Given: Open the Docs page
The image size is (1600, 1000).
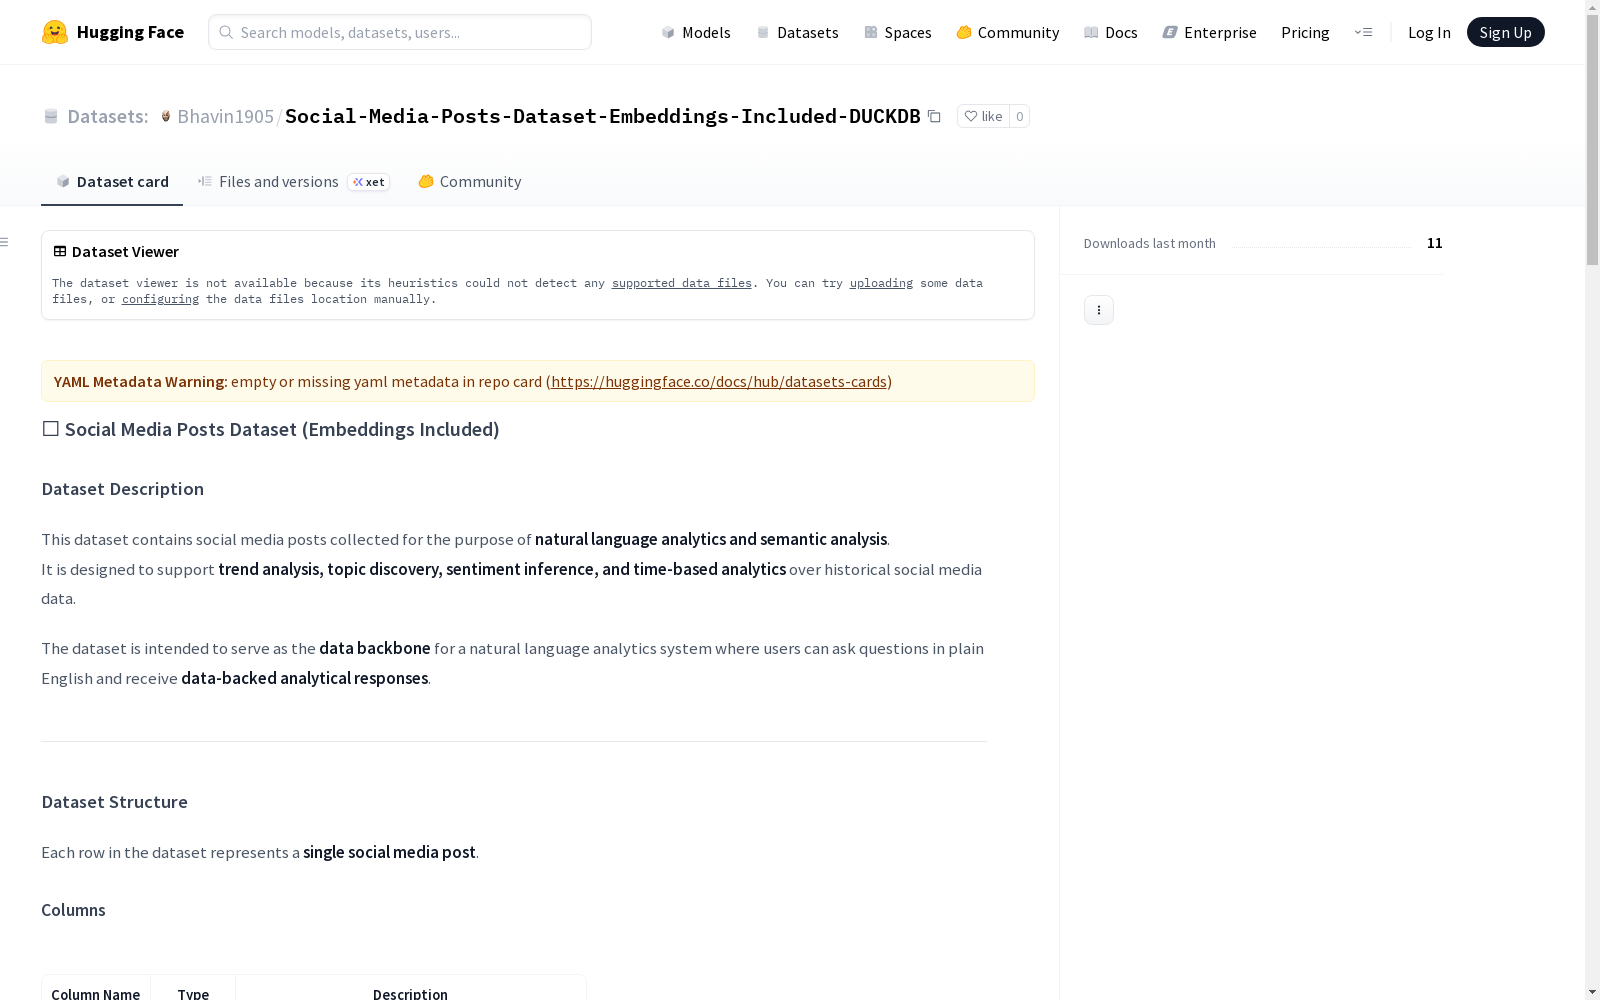Looking at the screenshot, I should [x=1111, y=32].
